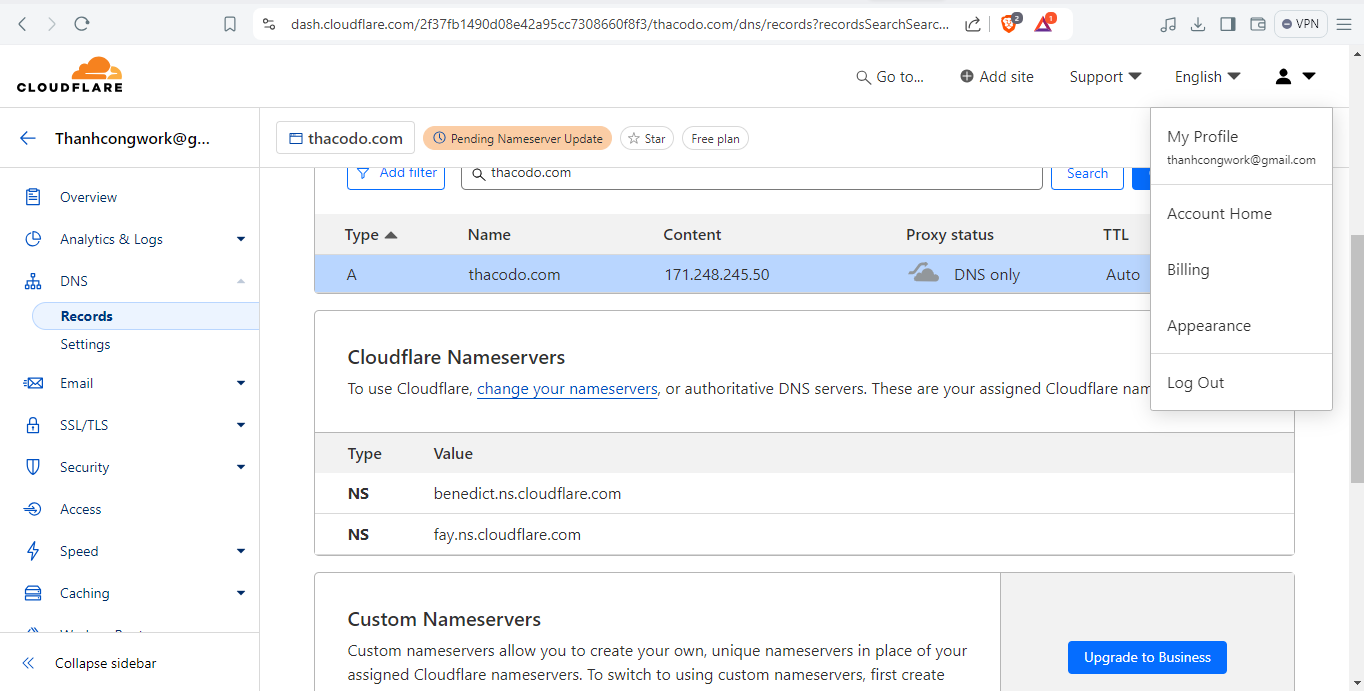The width and height of the screenshot is (1364, 691).
Task: Expand the Analytics & Logs arrow
Action: coord(241,239)
